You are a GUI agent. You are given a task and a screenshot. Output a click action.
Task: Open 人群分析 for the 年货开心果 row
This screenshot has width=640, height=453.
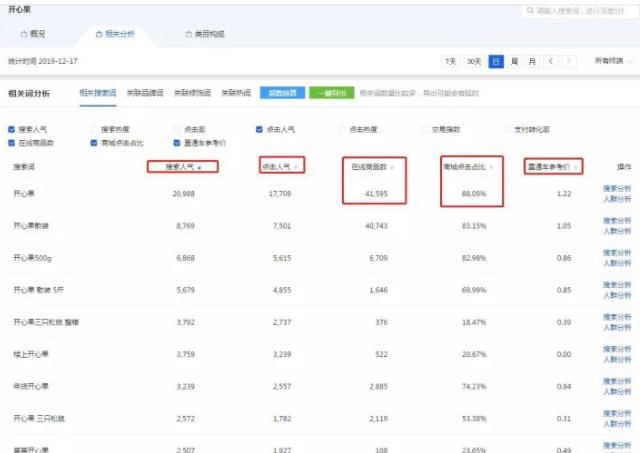click(x=617, y=392)
